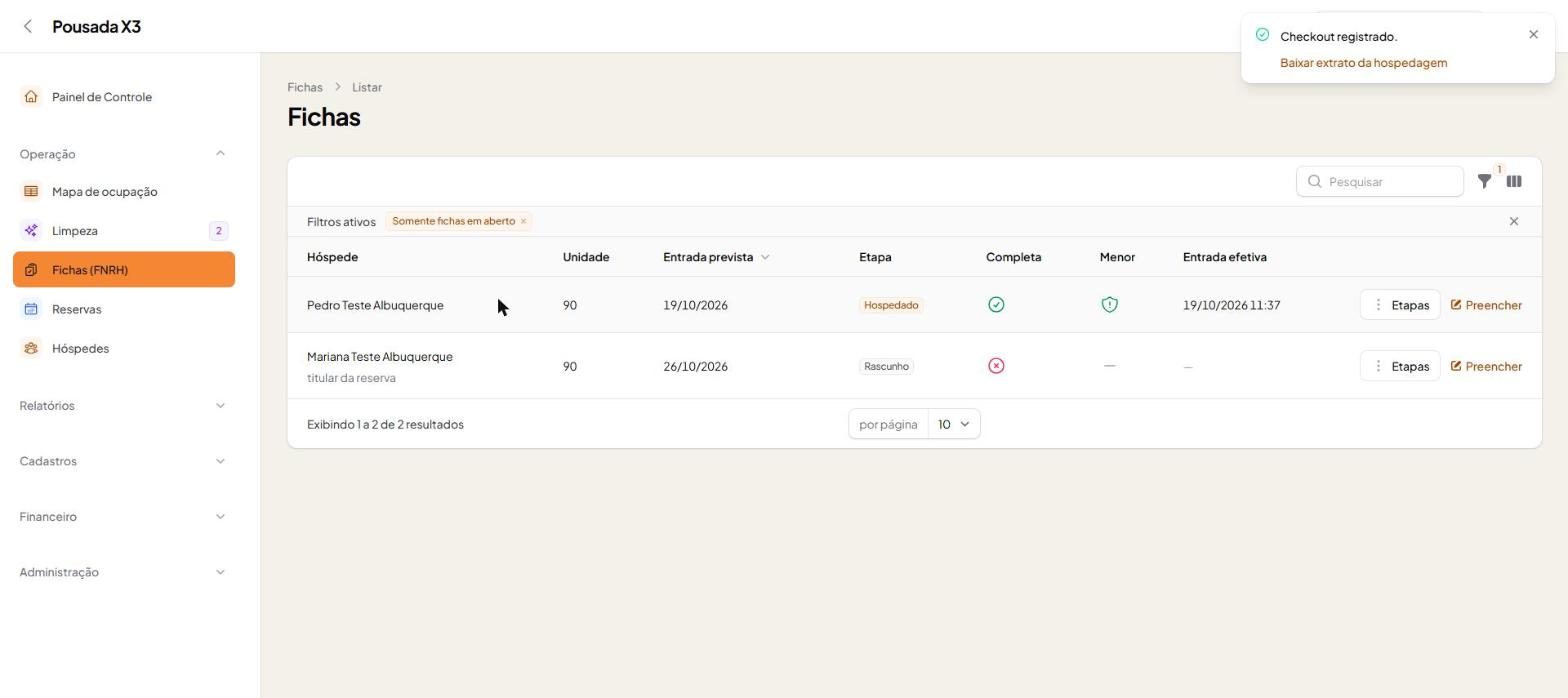
Task: Click date 26/10/2026 in Mariana's row
Action: click(695, 366)
